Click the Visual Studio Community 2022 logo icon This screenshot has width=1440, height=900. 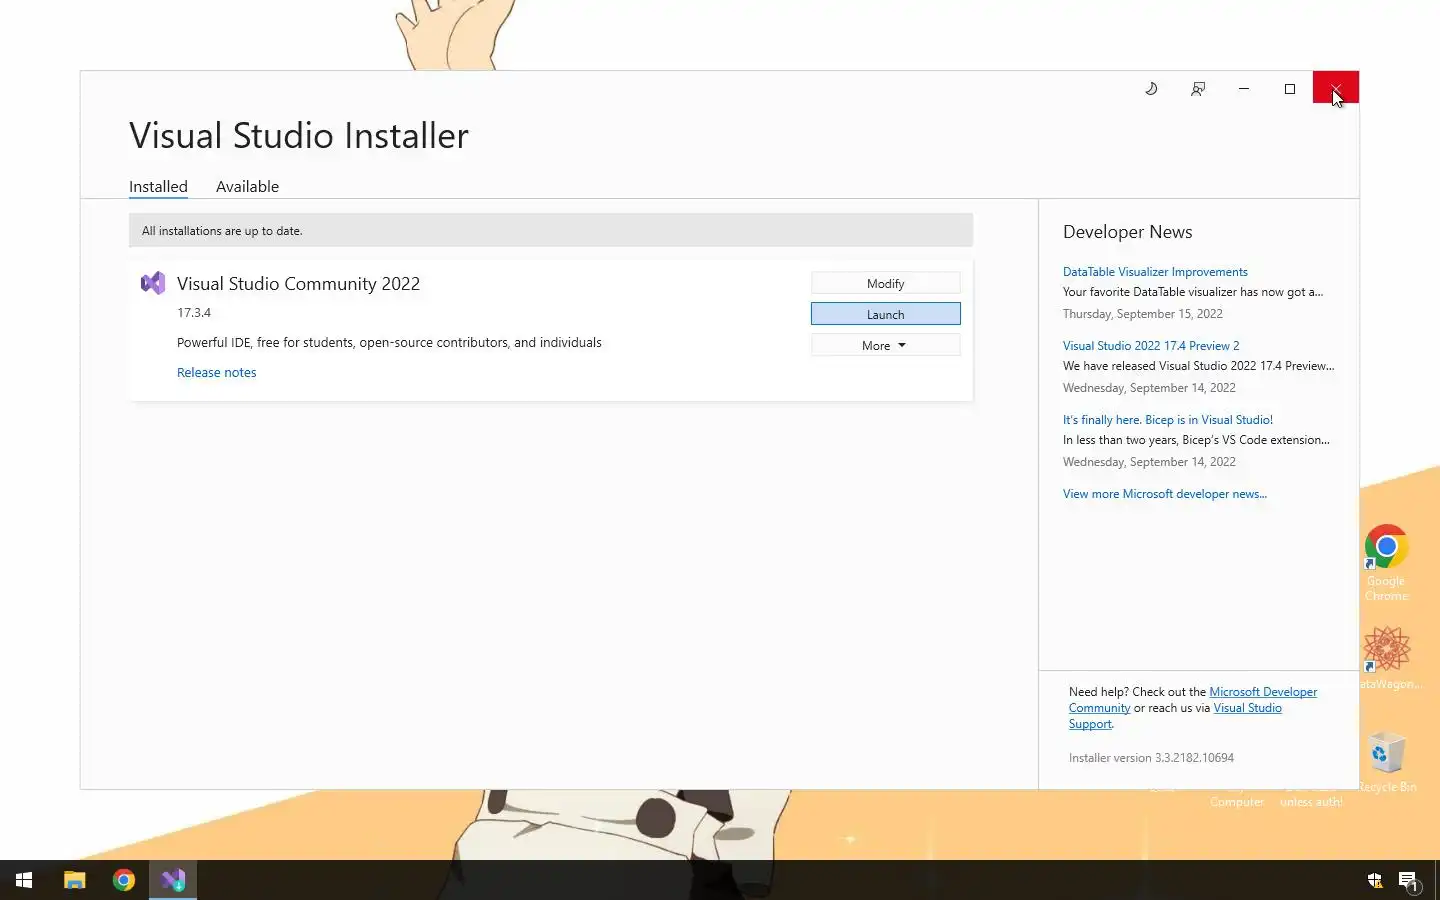pyautogui.click(x=153, y=283)
